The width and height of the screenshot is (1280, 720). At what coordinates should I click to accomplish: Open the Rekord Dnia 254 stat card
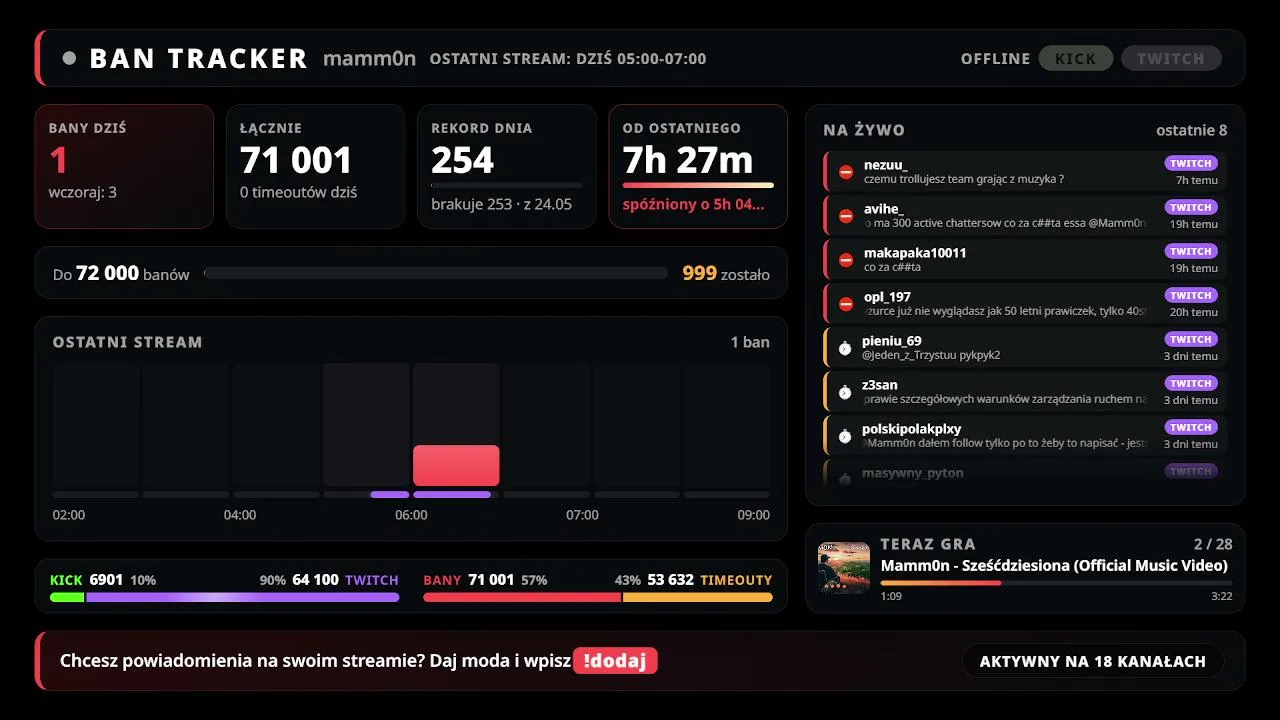[x=507, y=167]
